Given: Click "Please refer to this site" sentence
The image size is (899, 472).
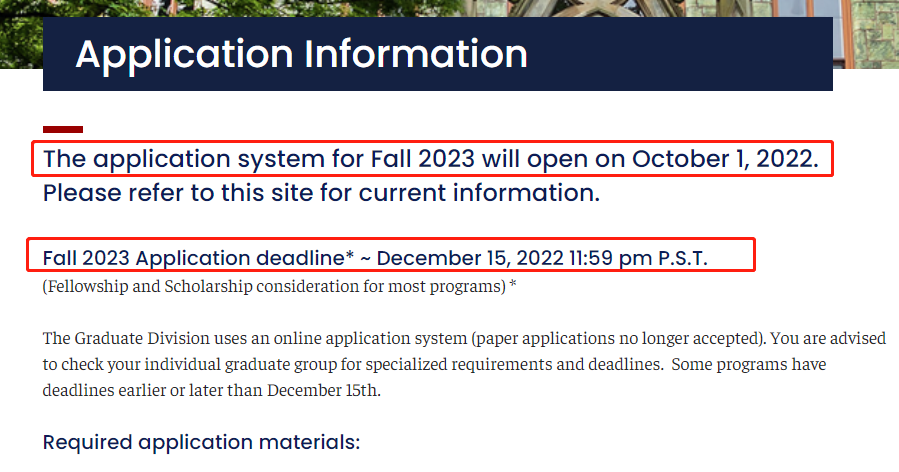Looking at the screenshot, I should click(321, 192).
